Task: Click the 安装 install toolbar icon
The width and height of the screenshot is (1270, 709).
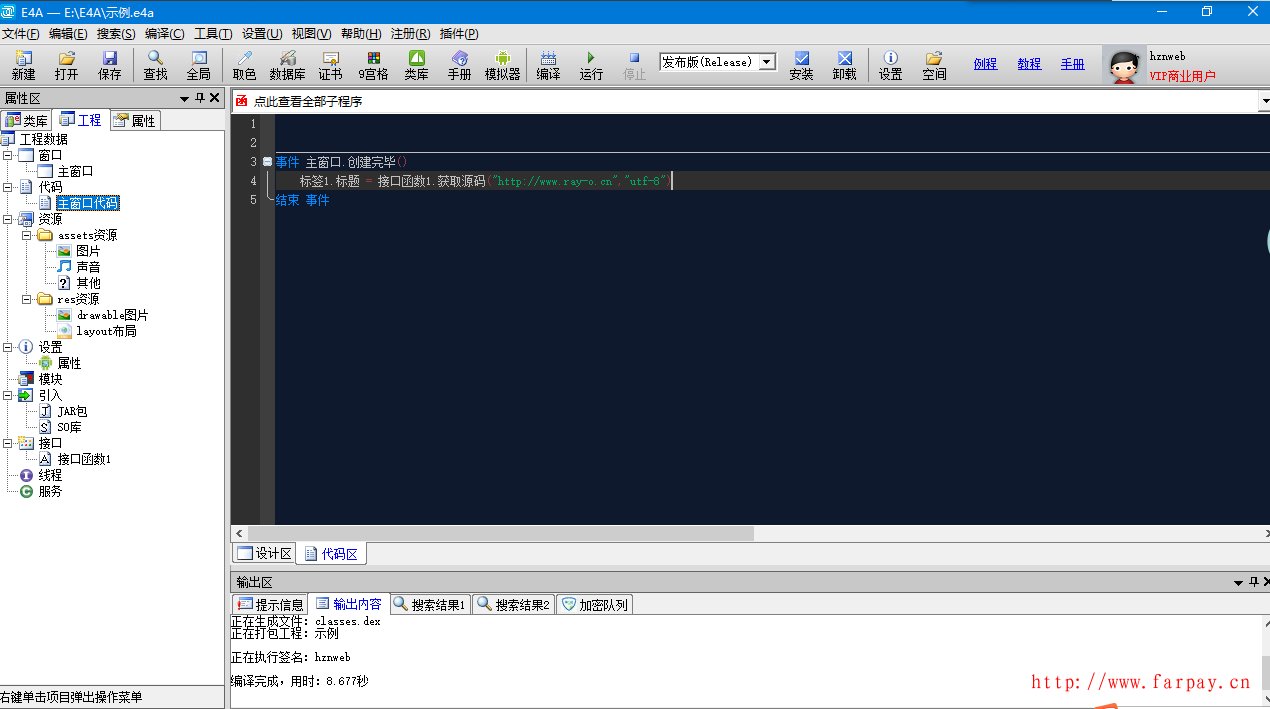Action: [x=801, y=65]
